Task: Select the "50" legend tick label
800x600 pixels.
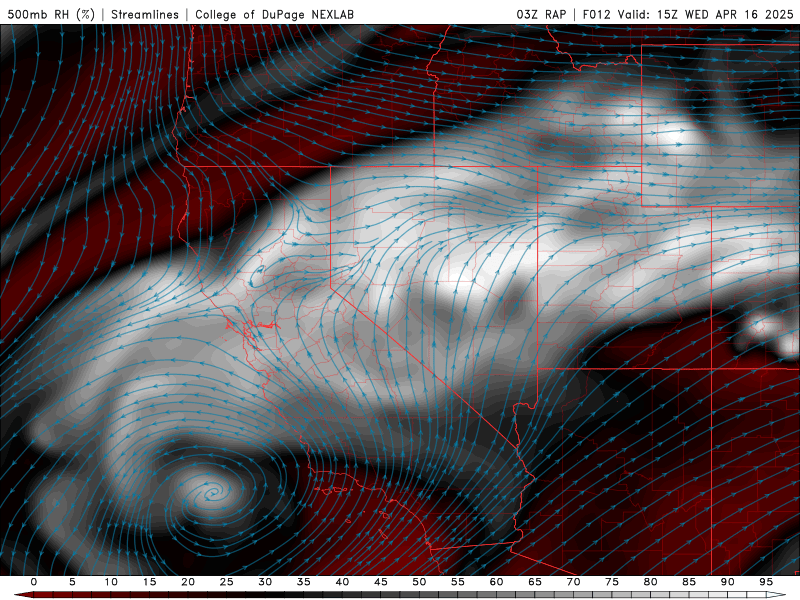Action: 419,582
